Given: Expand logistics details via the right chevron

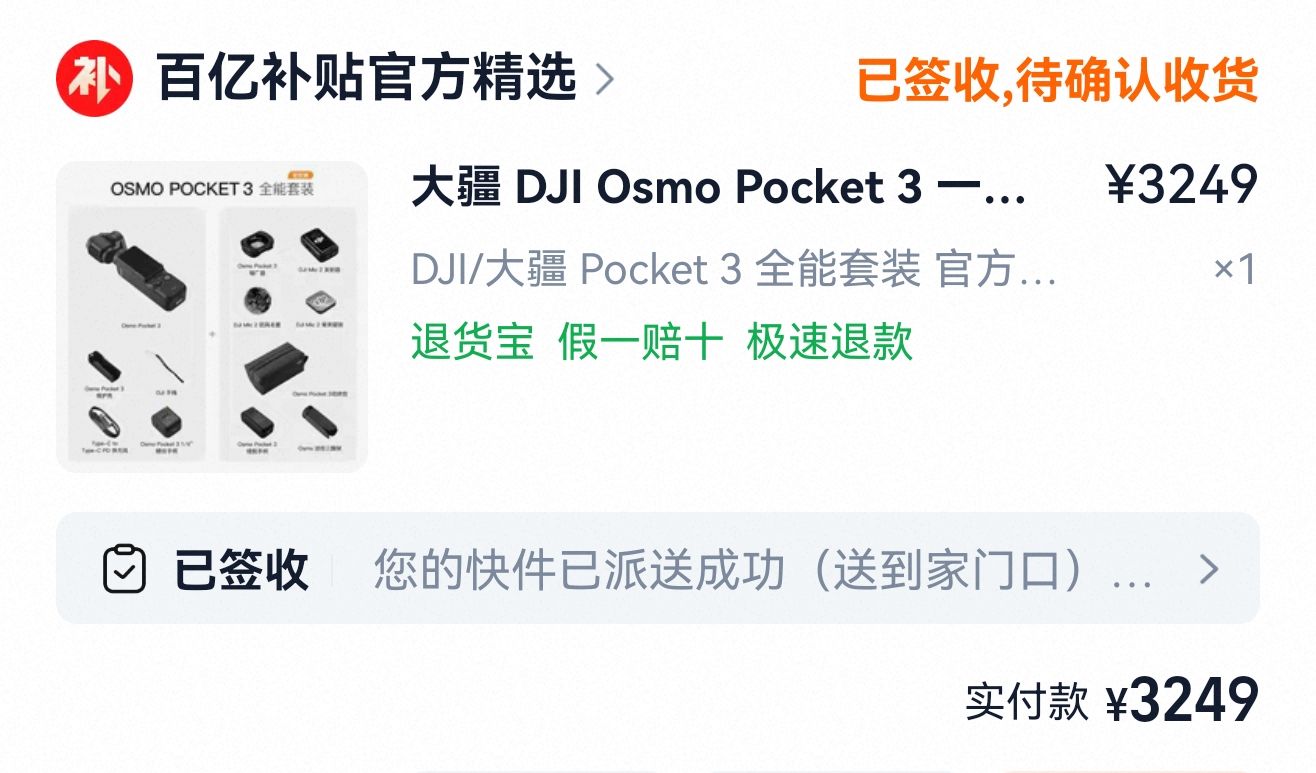Looking at the screenshot, I should point(1210,569).
